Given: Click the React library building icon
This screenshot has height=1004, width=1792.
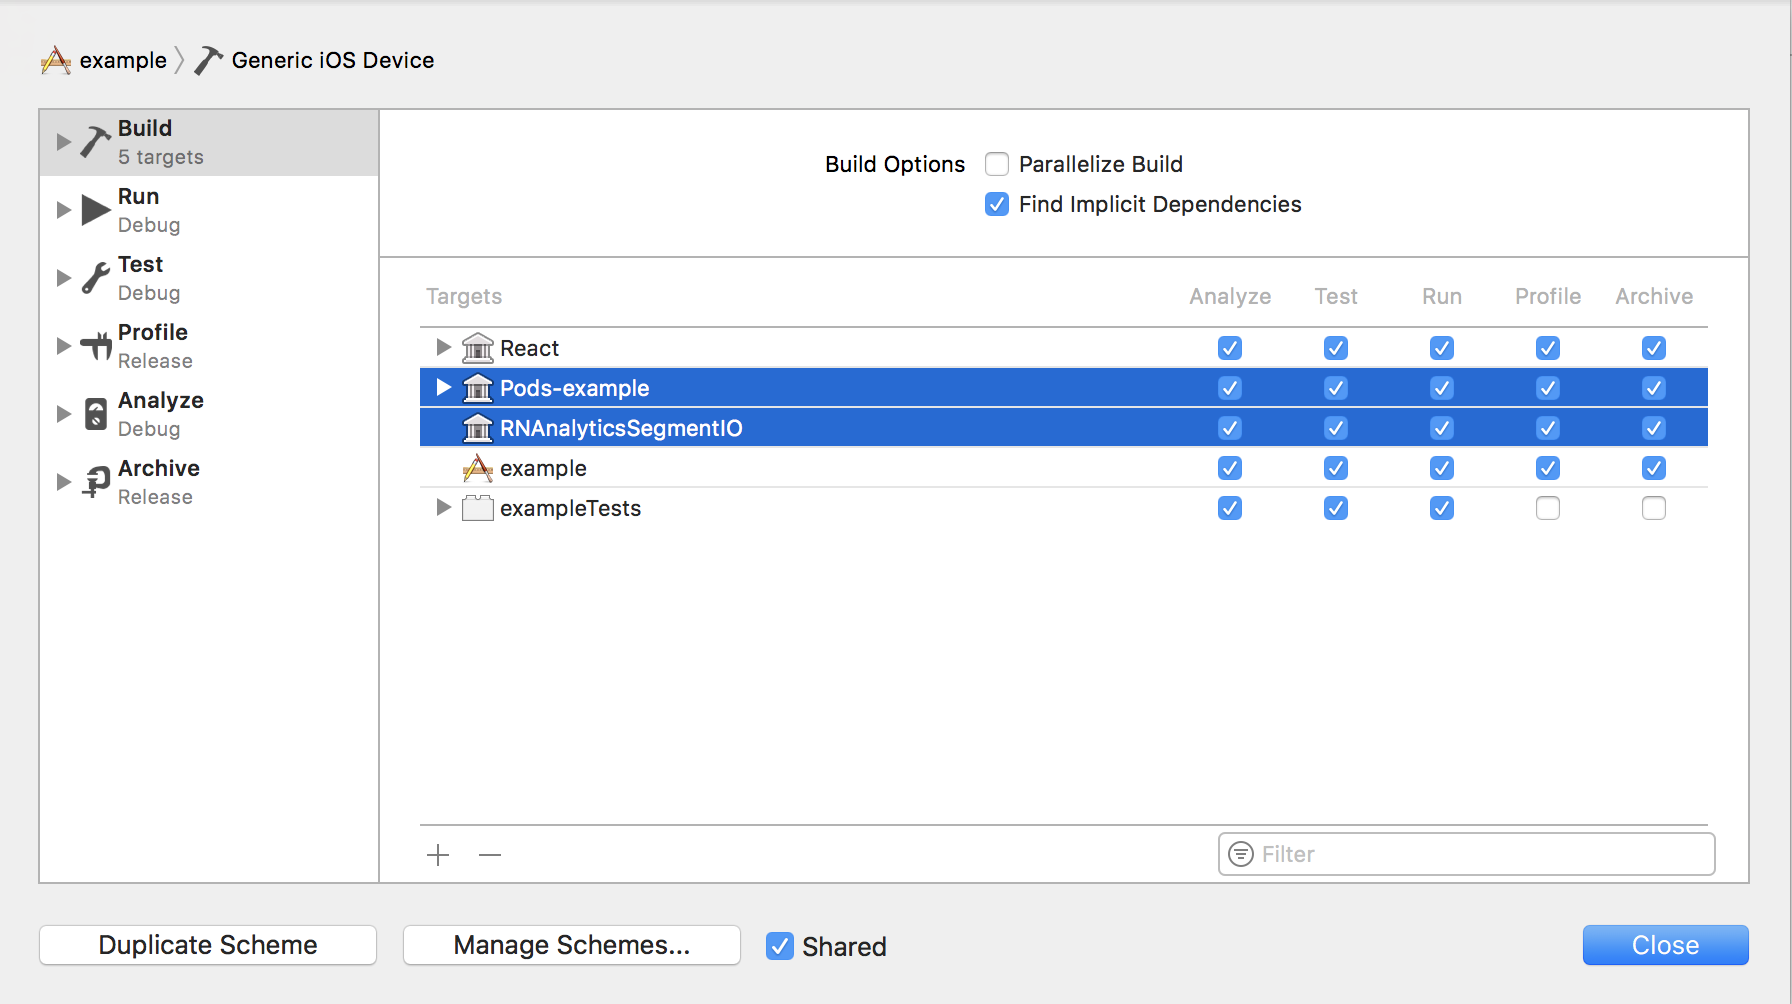Looking at the screenshot, I should tap(478, 348).
